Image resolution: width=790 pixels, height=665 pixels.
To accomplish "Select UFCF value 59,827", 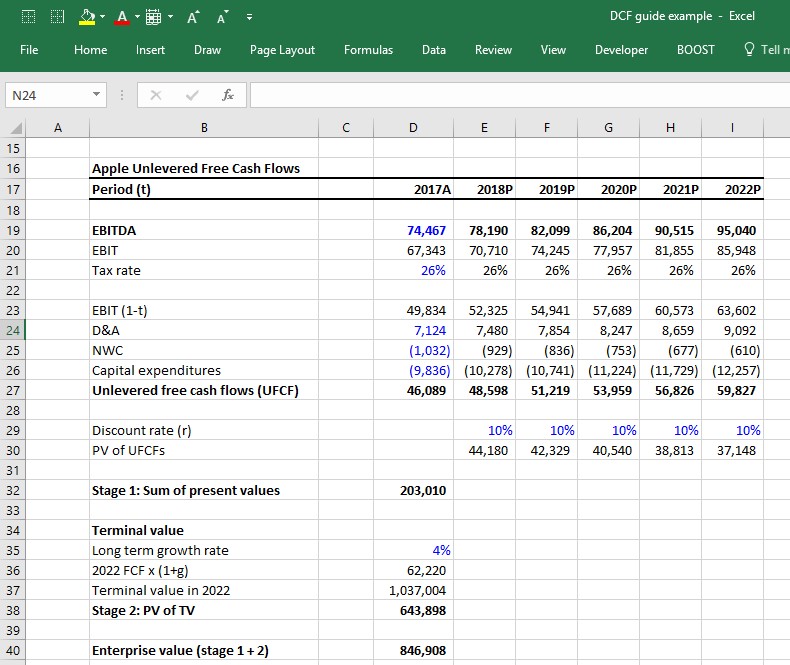I will pos(732,390).
